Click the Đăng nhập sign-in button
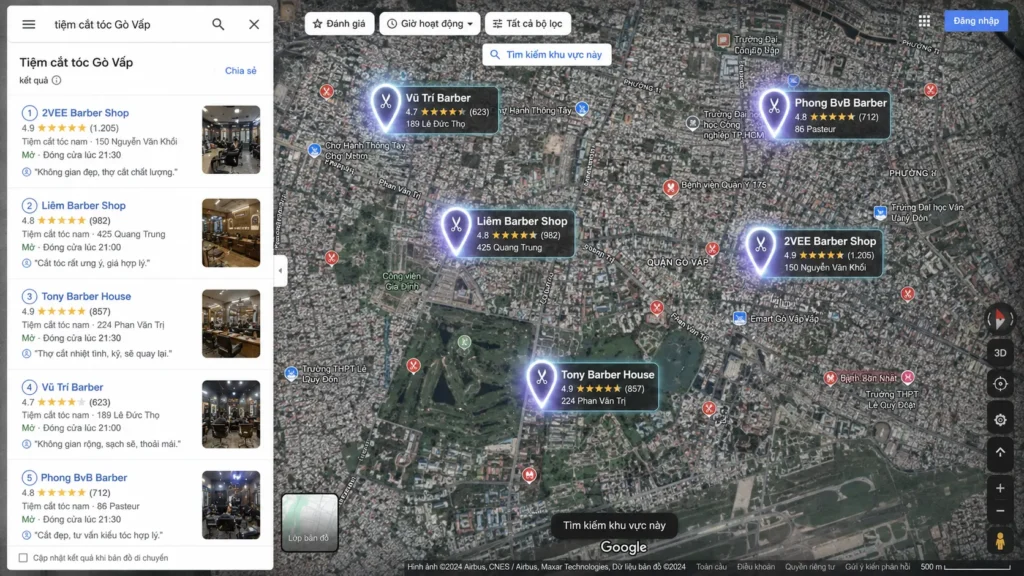 coord(976,21)
